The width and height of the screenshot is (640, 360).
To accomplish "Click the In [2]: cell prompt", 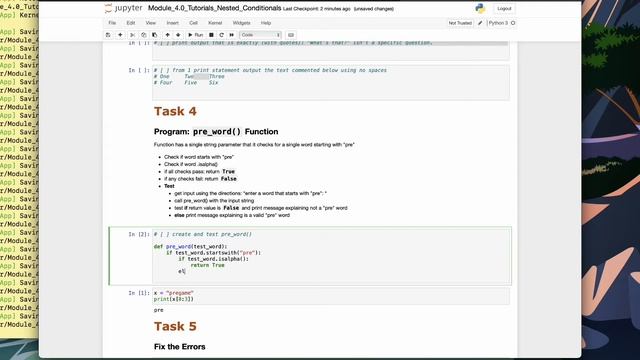I will 139,234.
